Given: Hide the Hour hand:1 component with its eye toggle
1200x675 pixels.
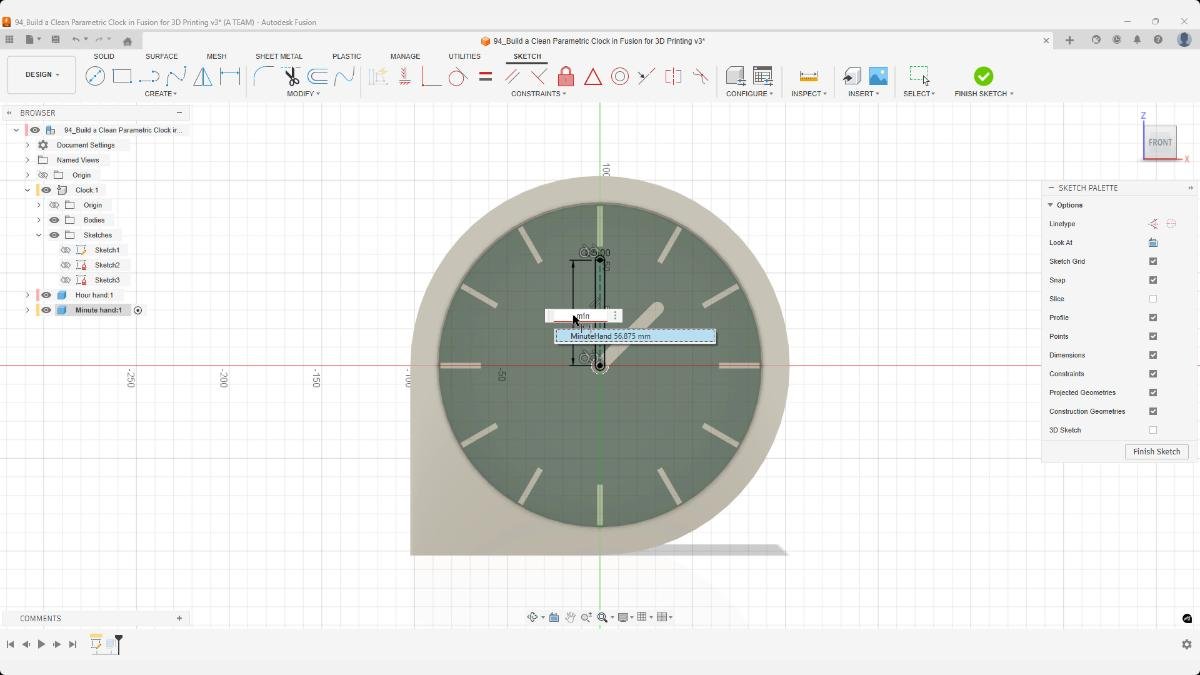Looking at the screenshot, I should pos(45,295).
